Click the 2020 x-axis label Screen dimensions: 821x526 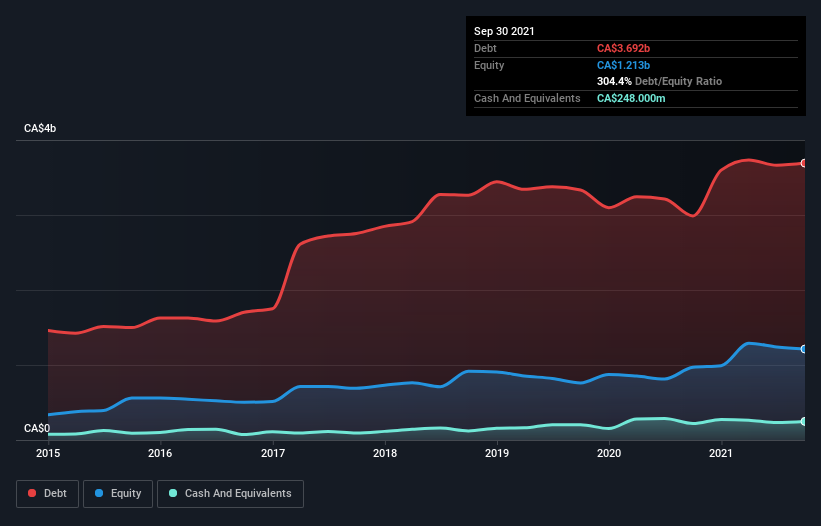coord(609,453)
